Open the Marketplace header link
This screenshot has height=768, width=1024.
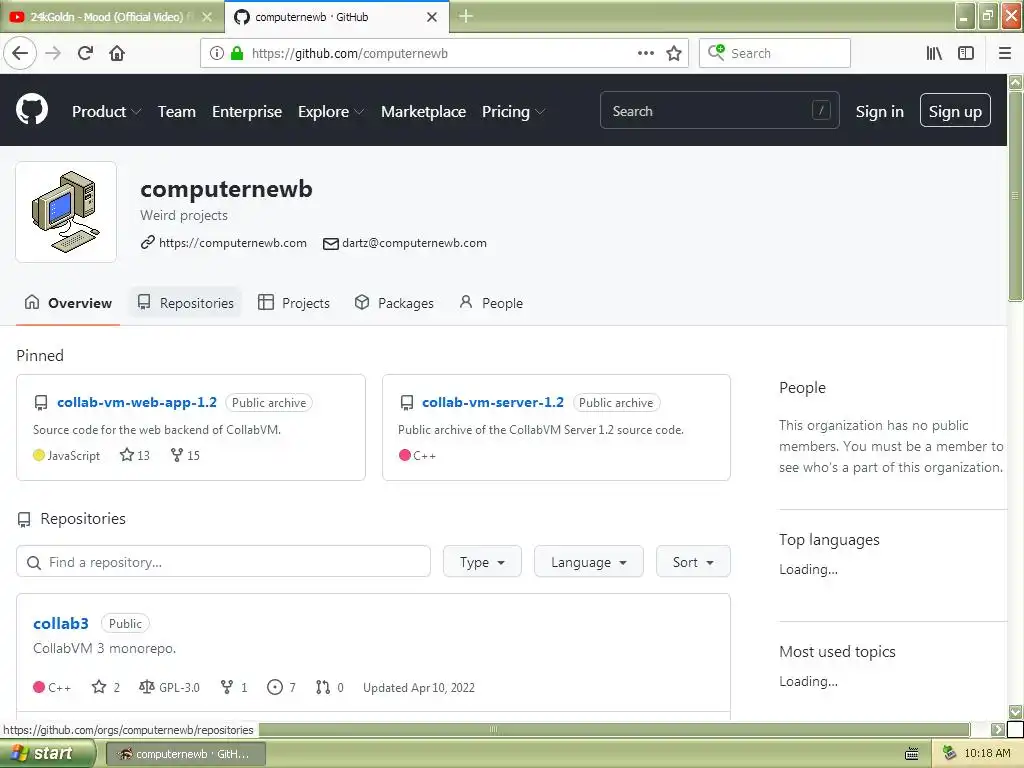click(423, 112)
